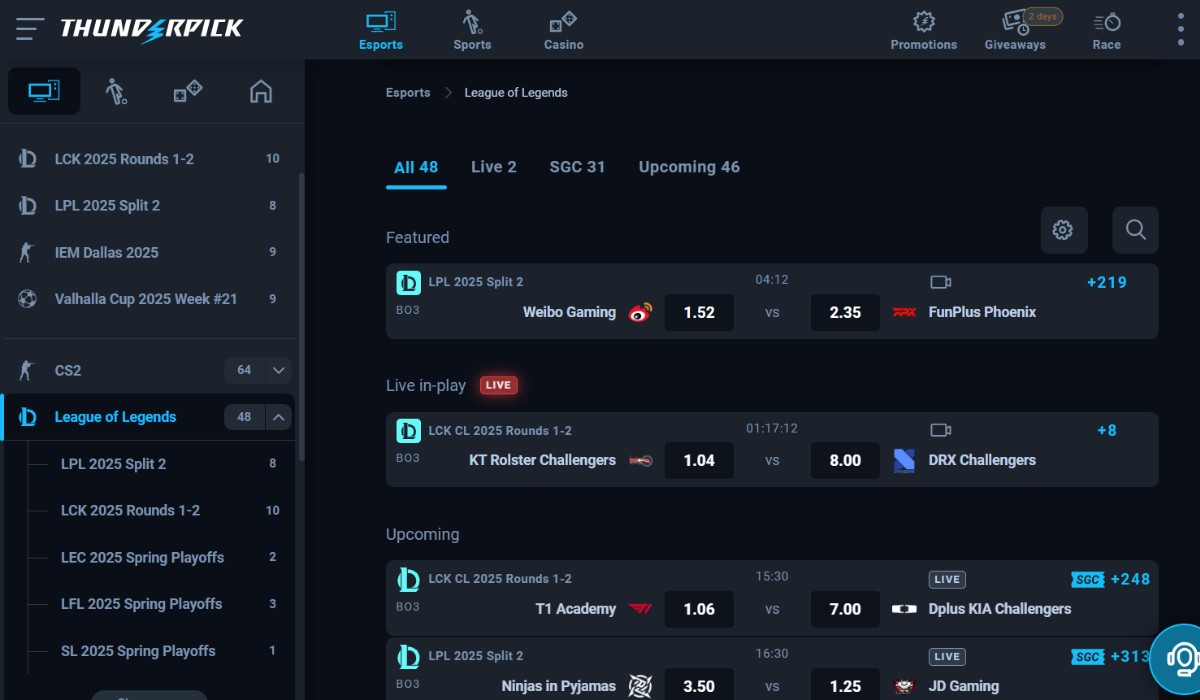Open the Casino section from top navigation
This screenshot has width=1200, height=700.
pyautogui.click(x=563, y=30)
